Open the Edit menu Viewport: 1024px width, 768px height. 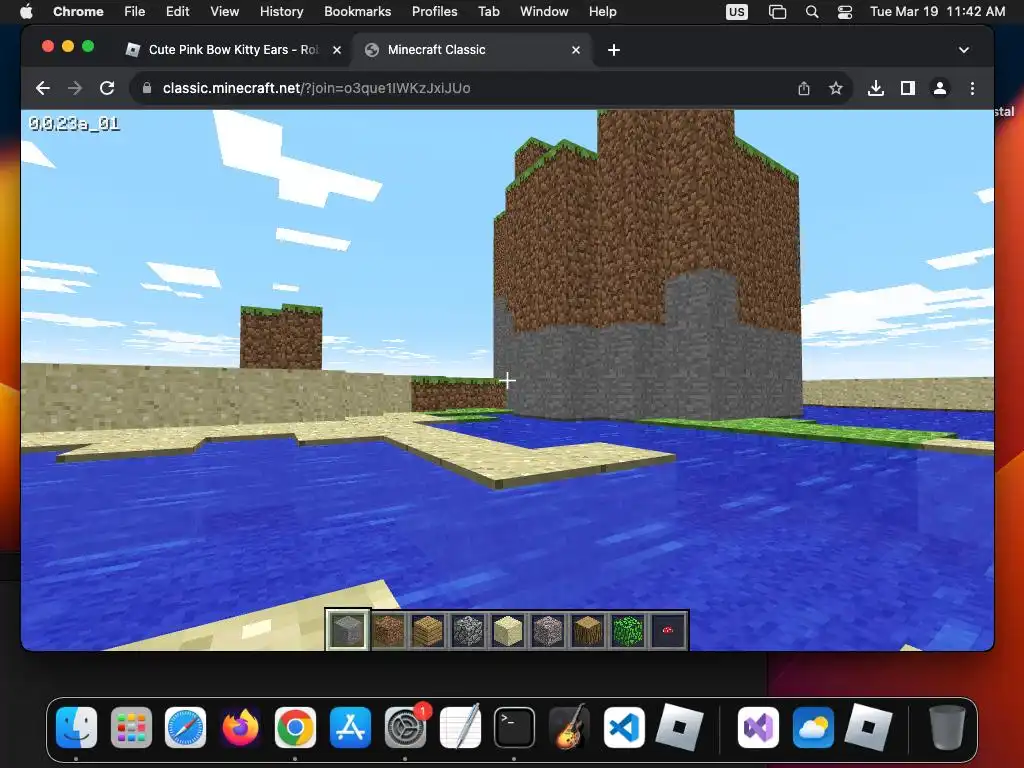(x=178, y=12)
